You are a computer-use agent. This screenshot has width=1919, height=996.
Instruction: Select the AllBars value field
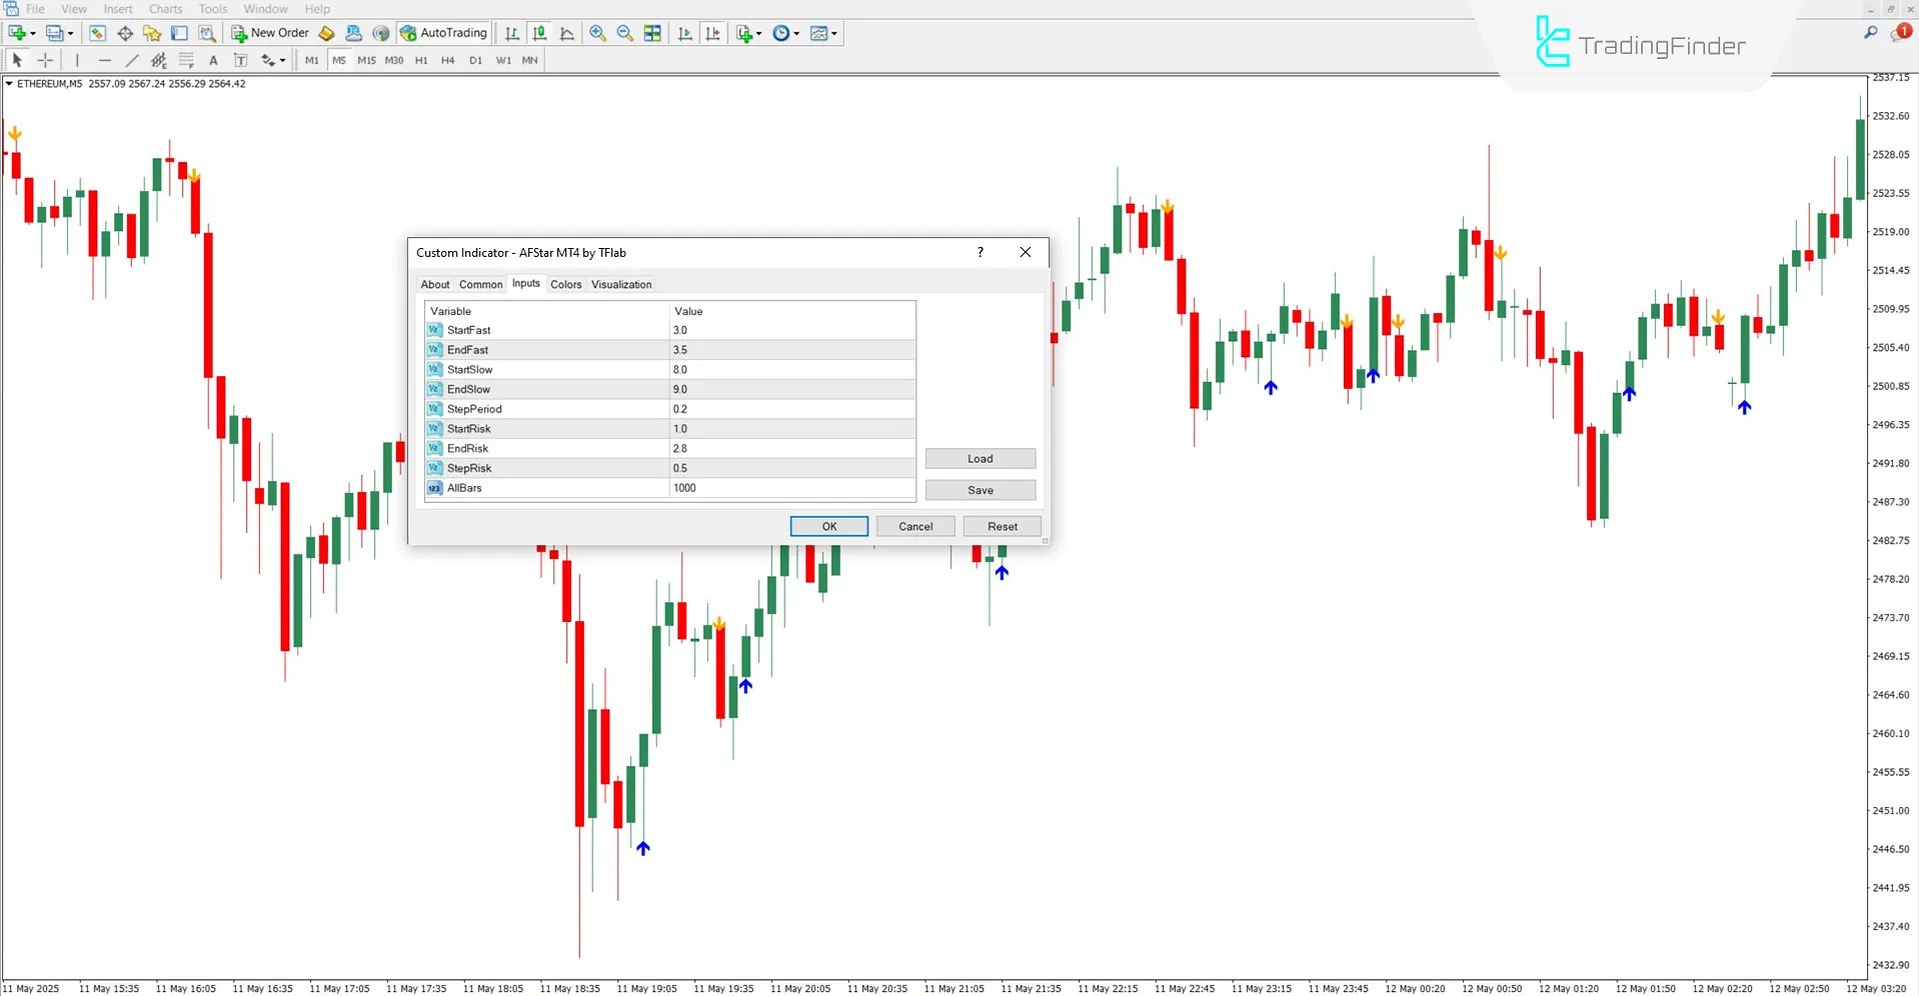792,488
